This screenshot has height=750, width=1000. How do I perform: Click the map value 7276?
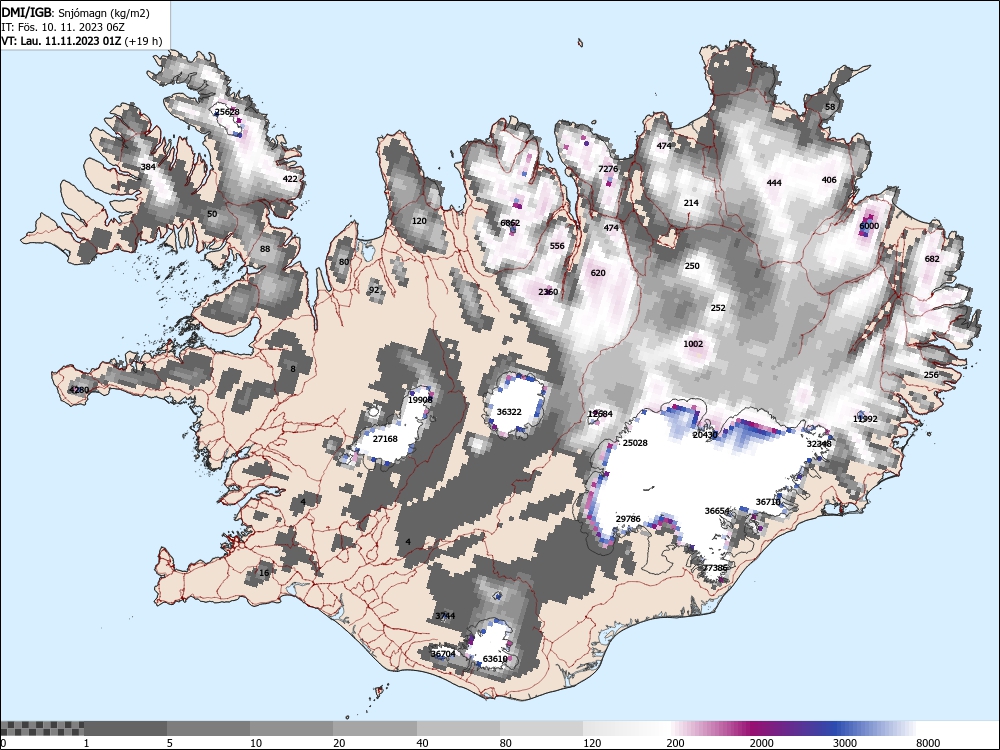[x=608, y=169]
